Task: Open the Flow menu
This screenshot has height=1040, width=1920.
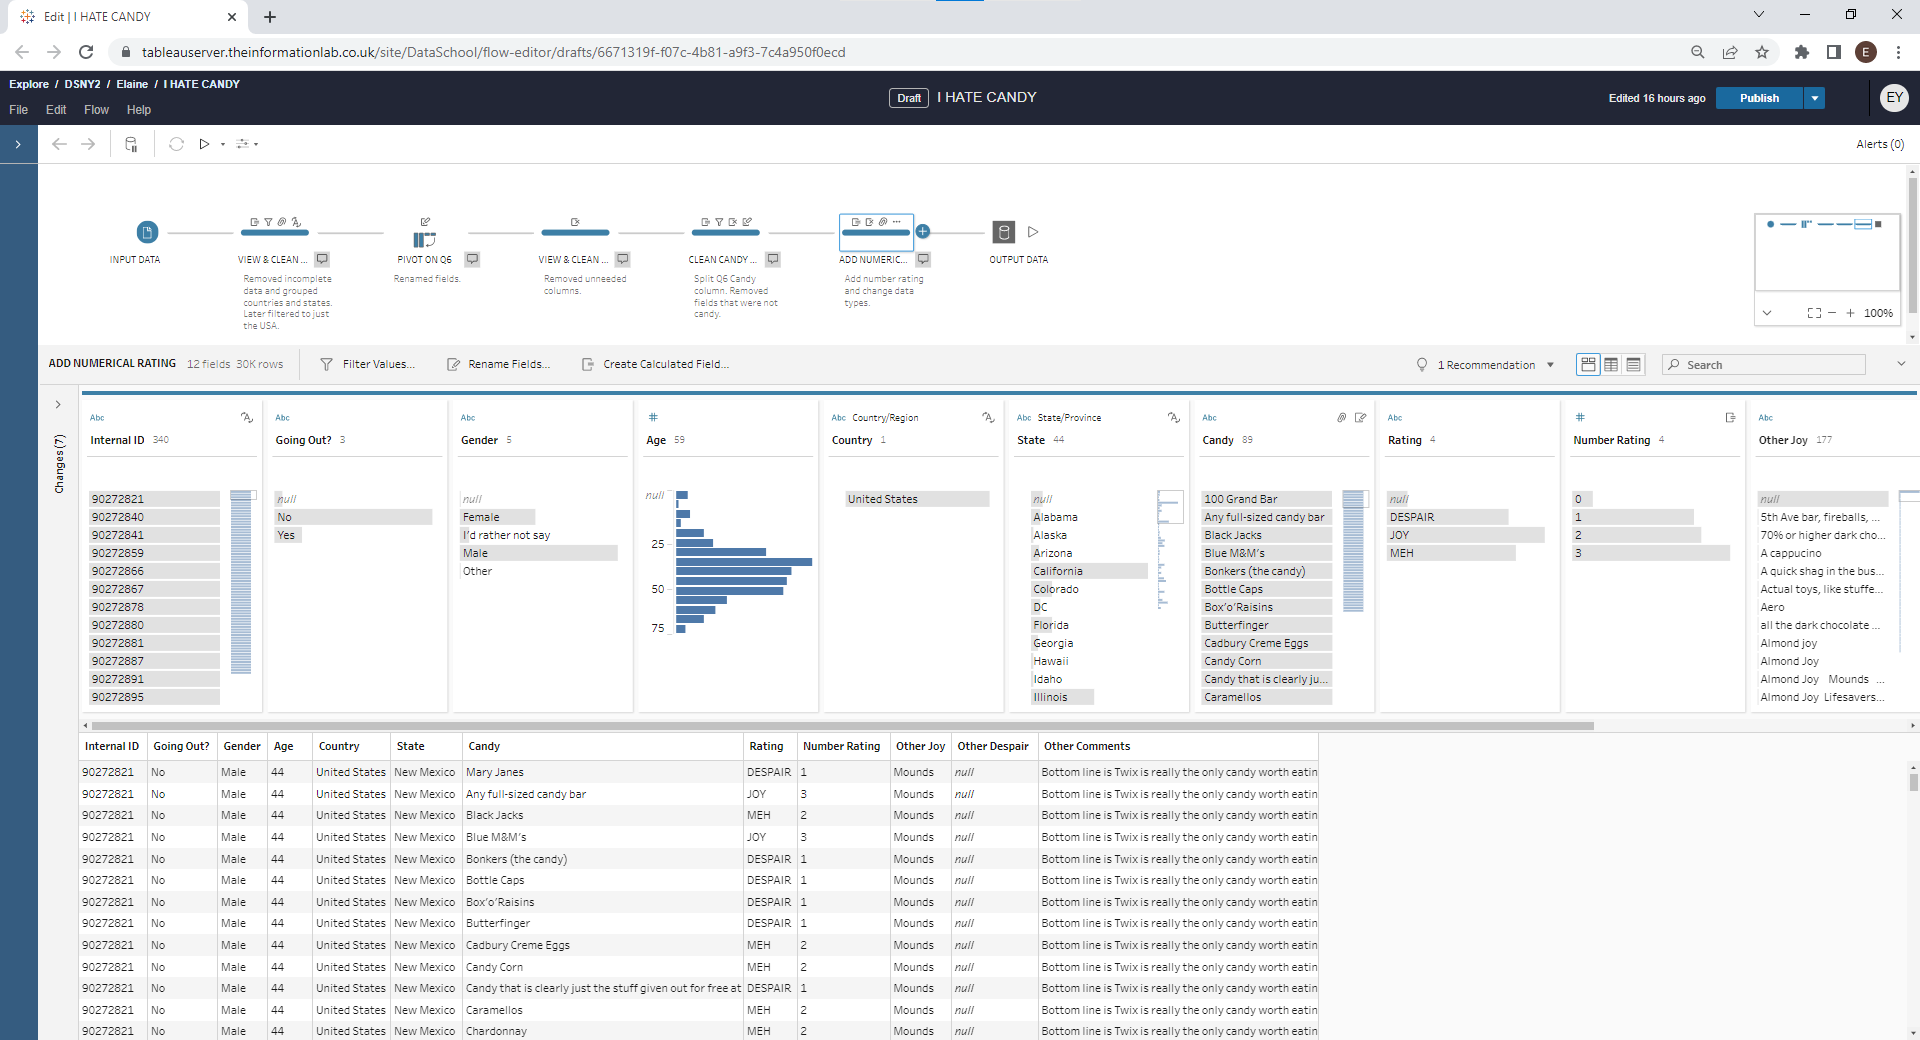Action: 96,110
